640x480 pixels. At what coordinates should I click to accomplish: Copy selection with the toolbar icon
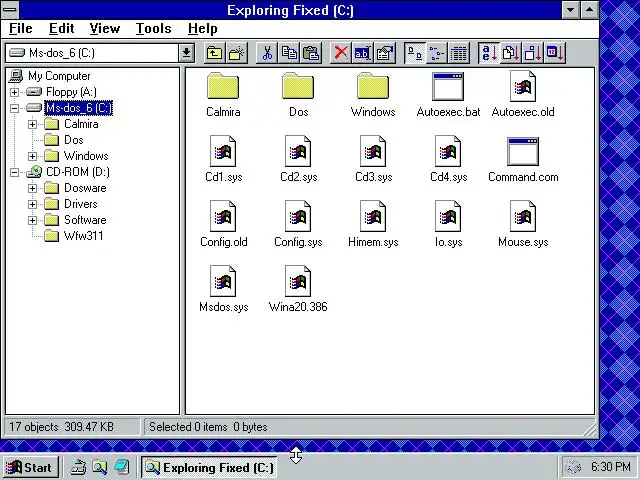[x=289, y=53]
